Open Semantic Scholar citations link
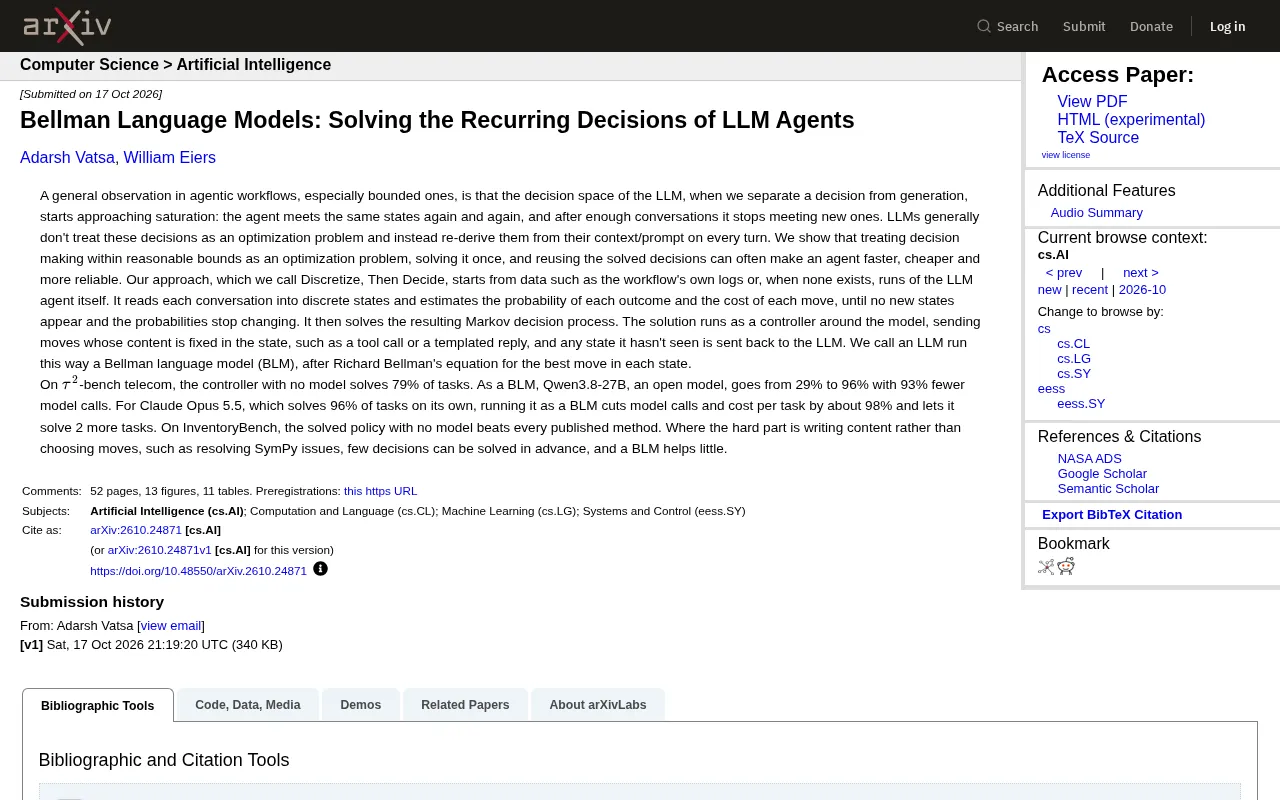The height and width of the screenshot is (800, 1280). pos(1108,489)
